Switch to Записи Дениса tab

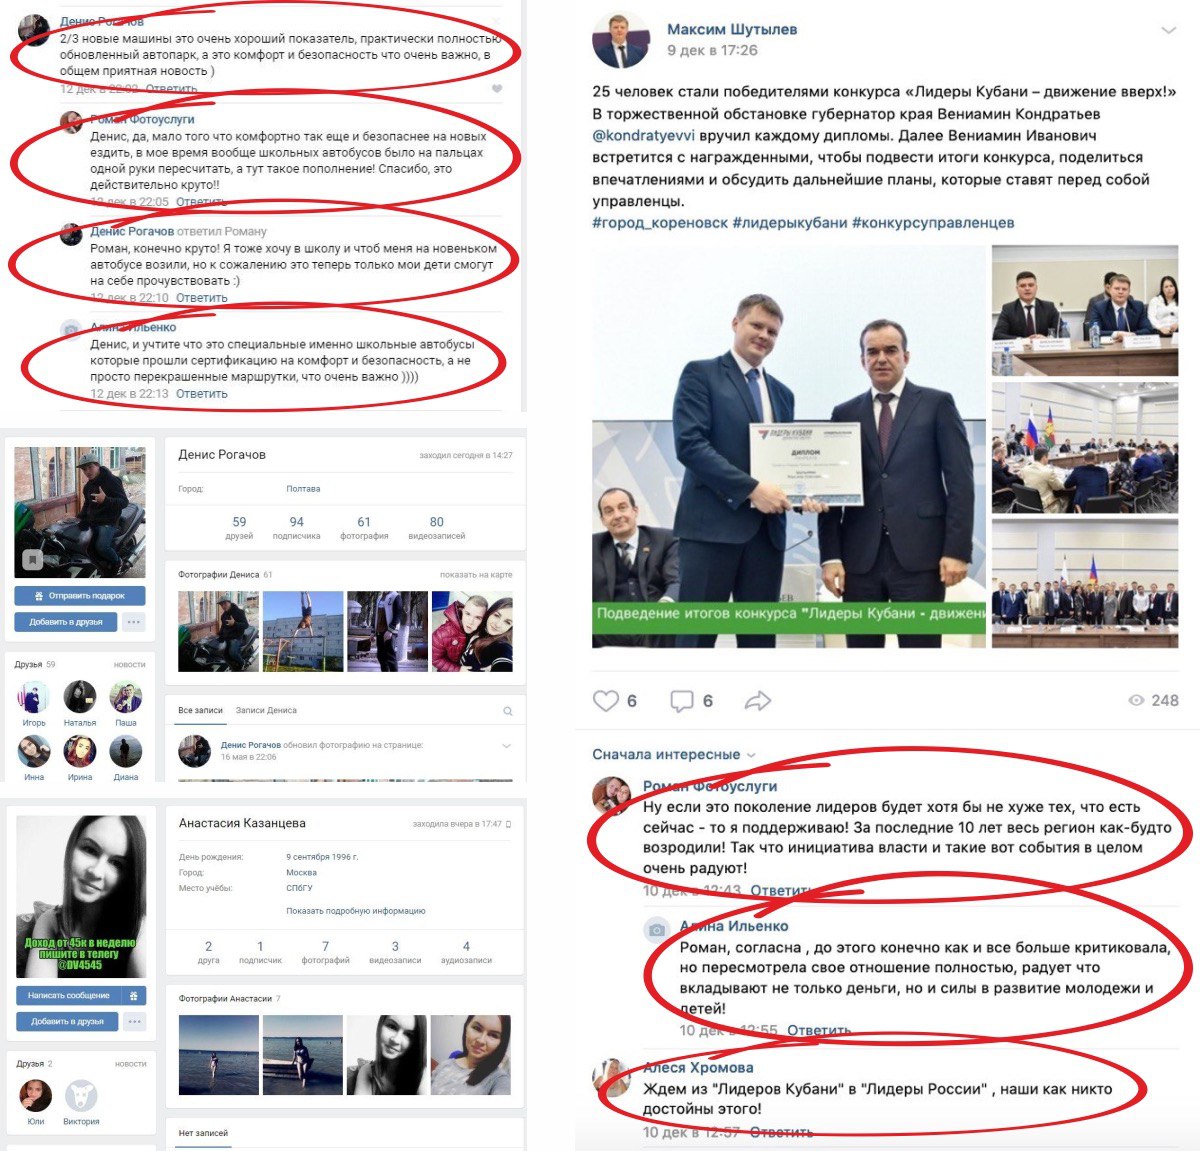click(266, 710)
